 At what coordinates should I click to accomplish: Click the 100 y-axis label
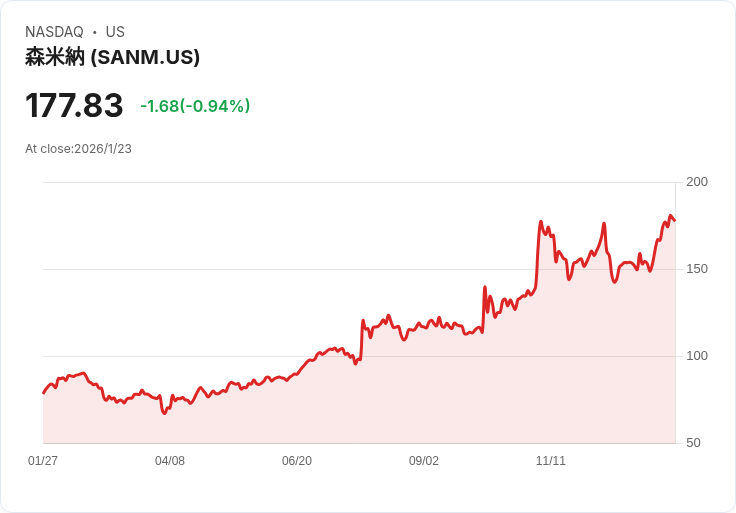click(697, 356)
